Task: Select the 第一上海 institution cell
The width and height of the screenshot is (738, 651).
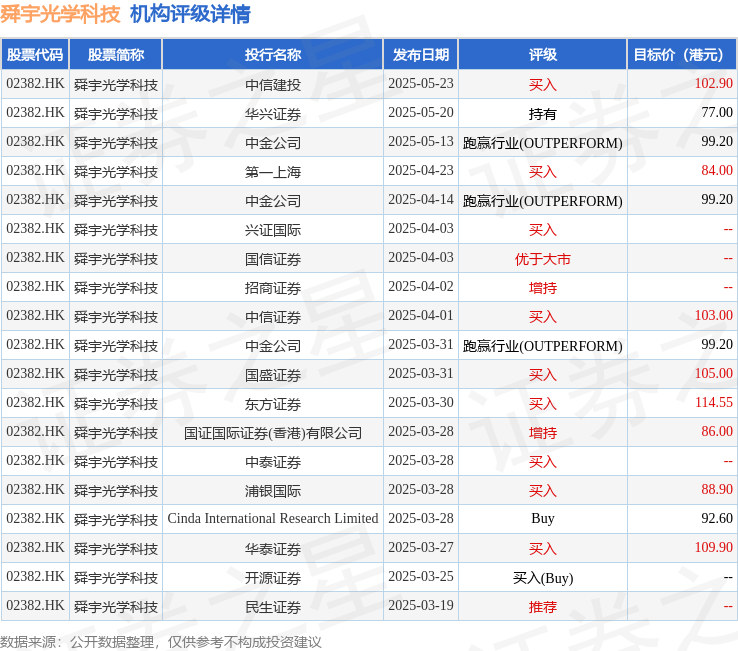Action: [273, 172]
